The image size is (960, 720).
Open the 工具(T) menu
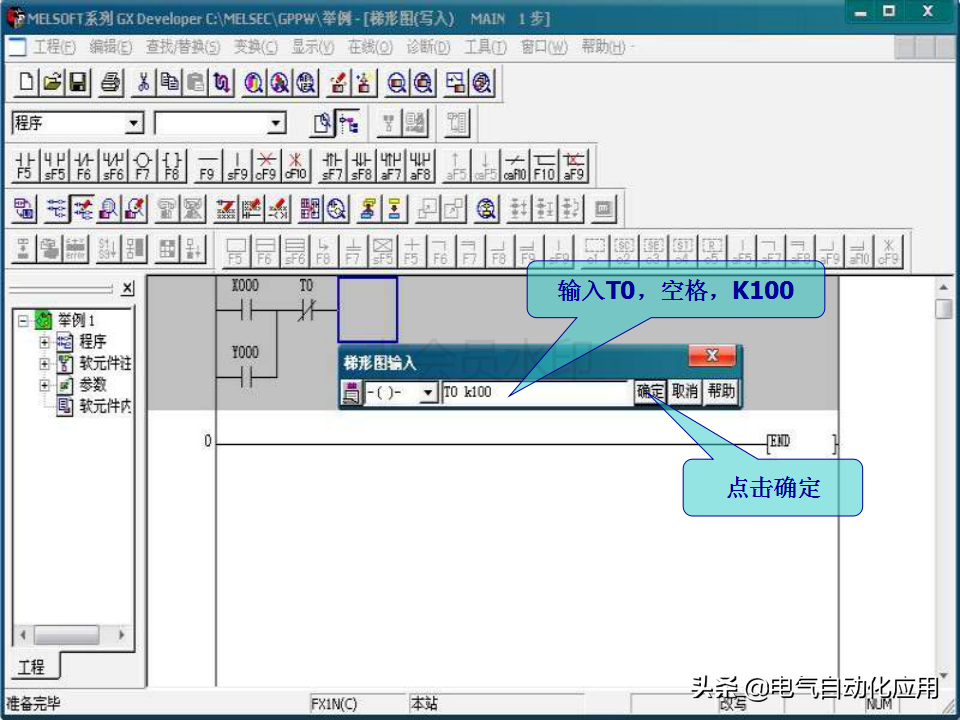pyautogui.click(x=485, y=47)
